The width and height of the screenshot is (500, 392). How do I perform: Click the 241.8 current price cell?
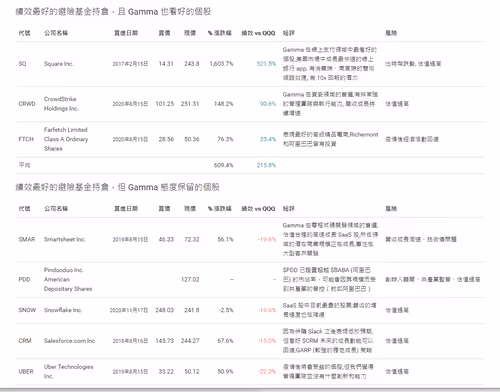coord(192,310)
